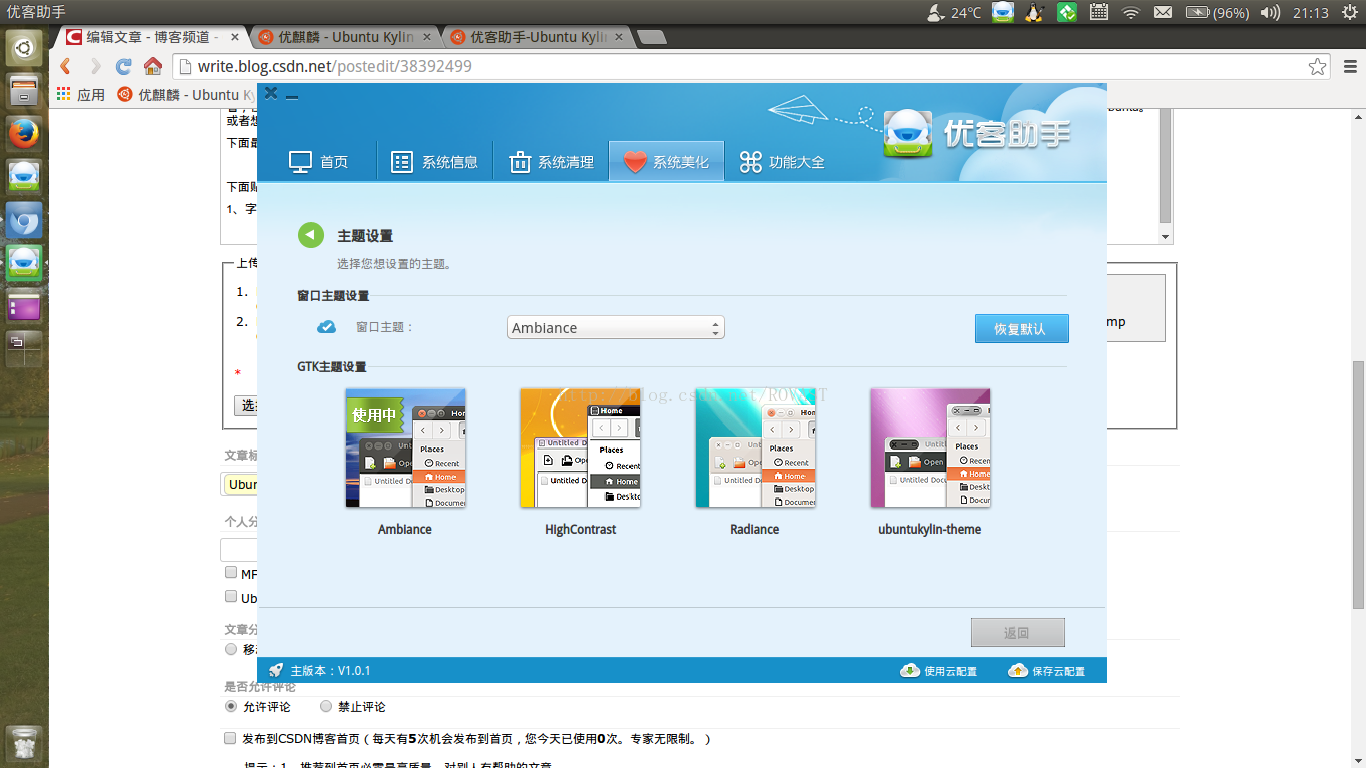This screenshot has height=768, width=1366.
Task: Click 保存云配置 in the status bar
Action: click(1046, 671)
